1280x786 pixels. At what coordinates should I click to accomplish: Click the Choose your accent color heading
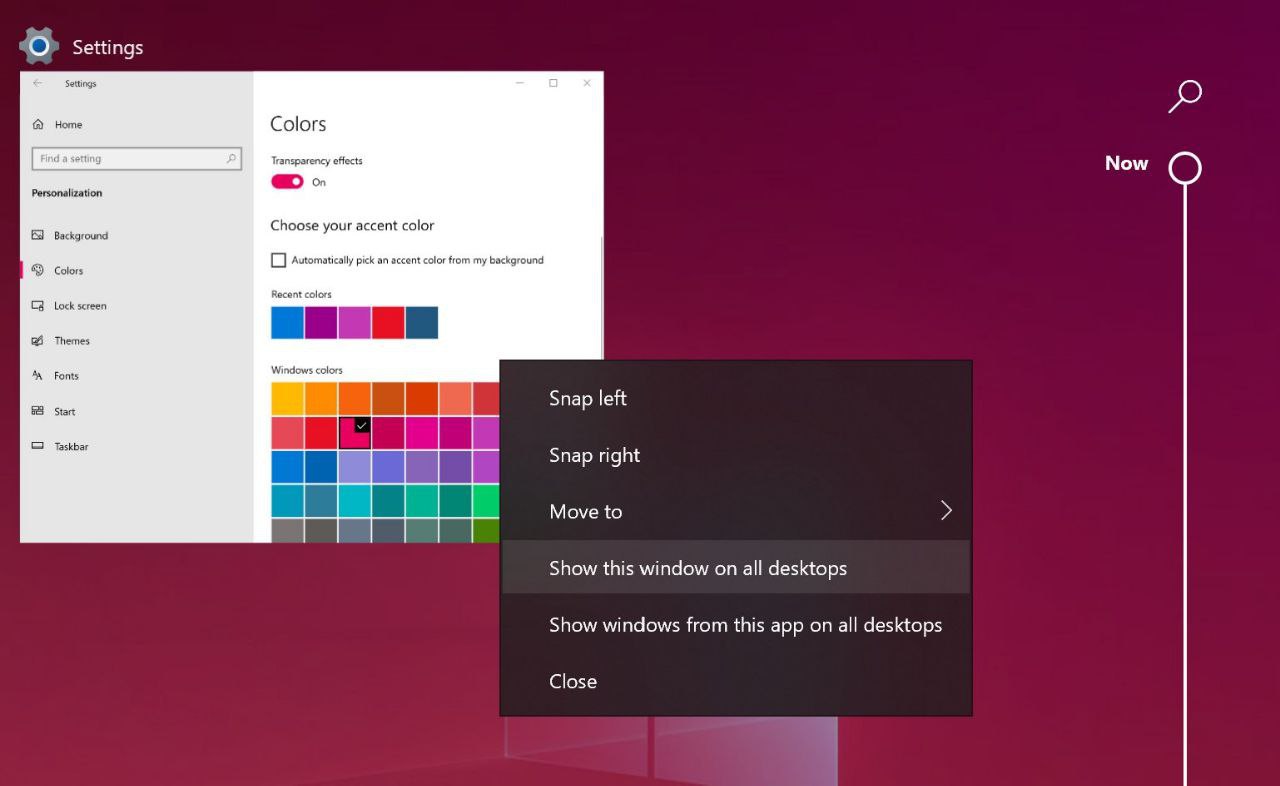(x=352, y=225)
